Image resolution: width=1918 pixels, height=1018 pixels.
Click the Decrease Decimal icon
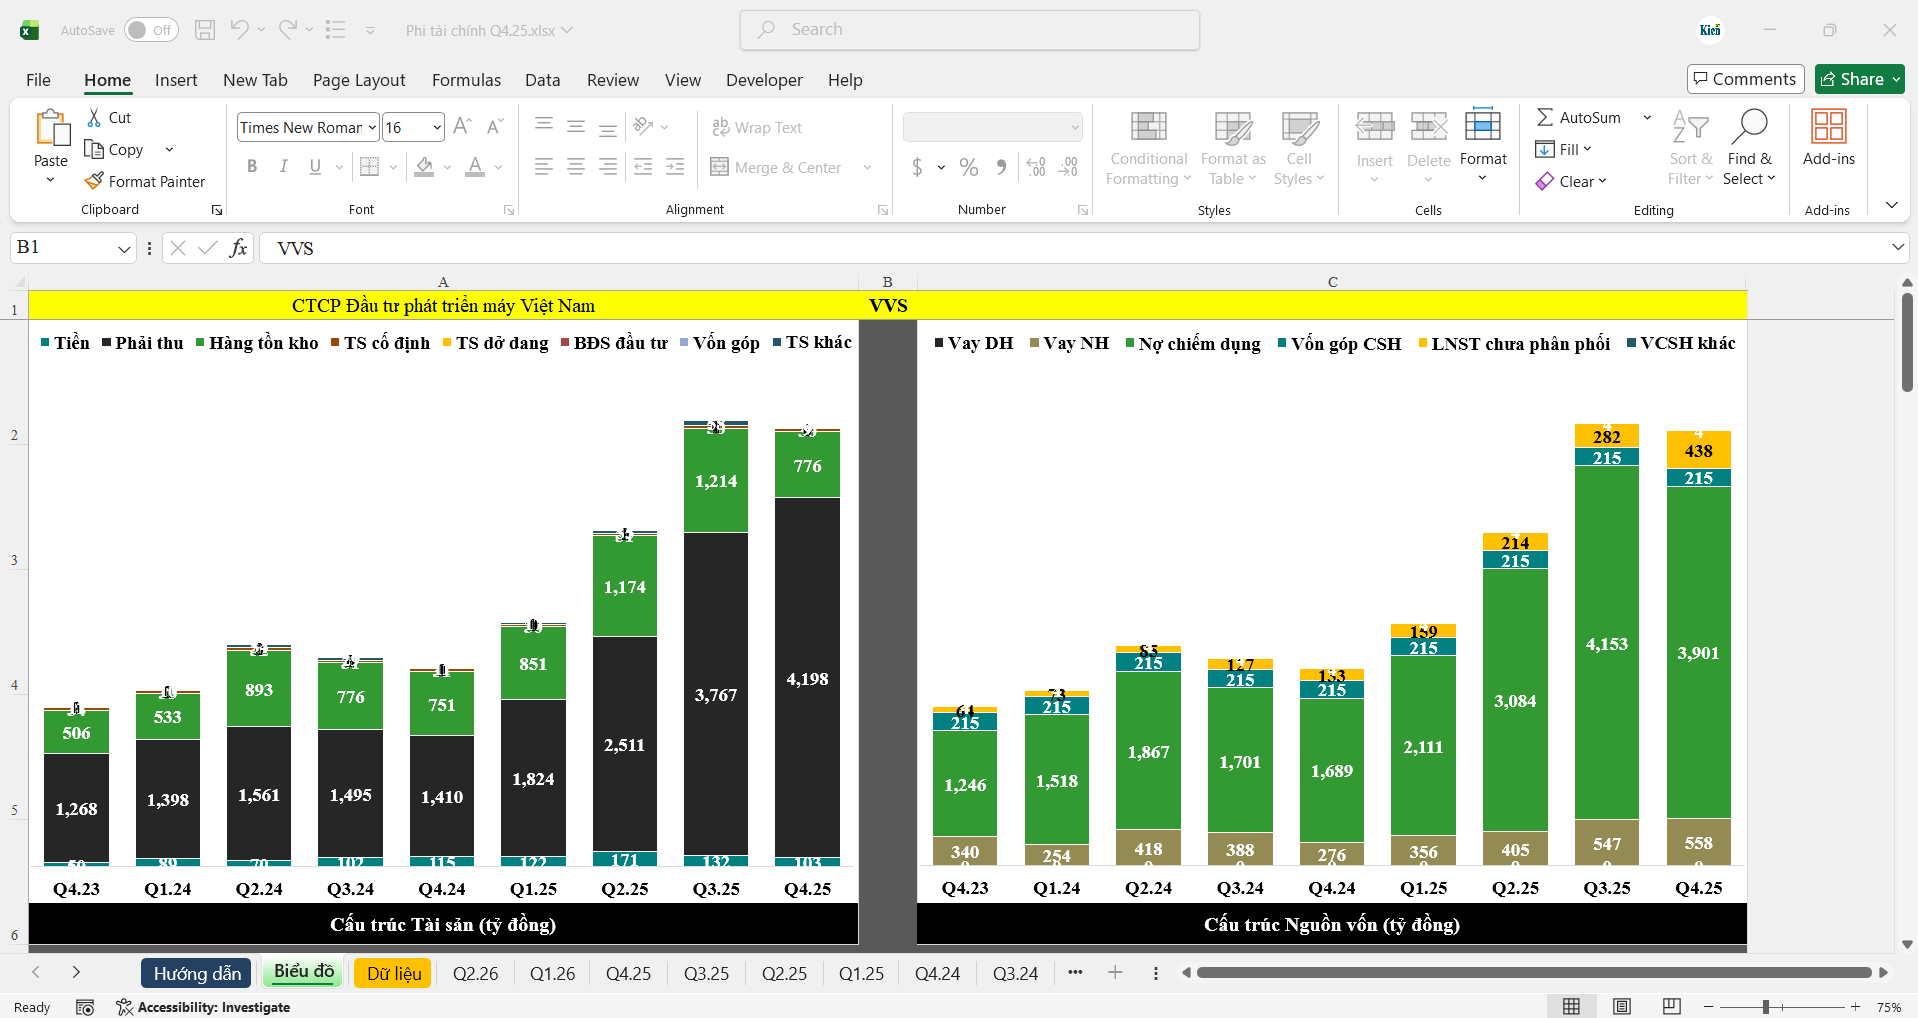click(x=1068, y=167)
